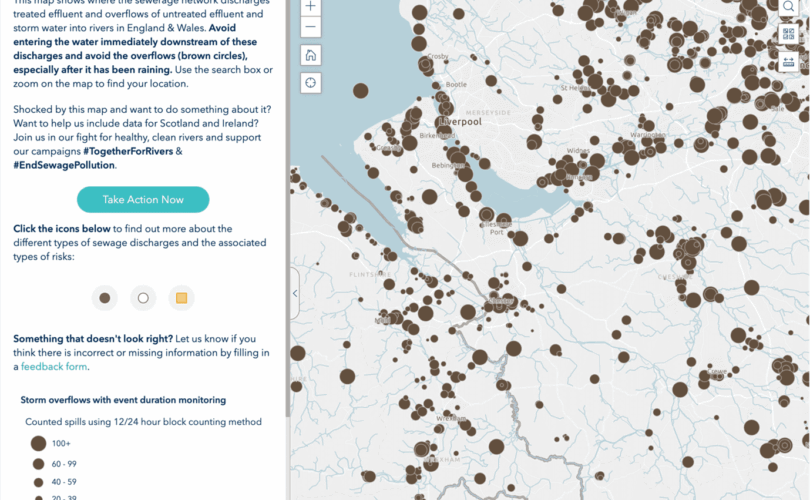Reset map to home extent

(x=310, y=55)
